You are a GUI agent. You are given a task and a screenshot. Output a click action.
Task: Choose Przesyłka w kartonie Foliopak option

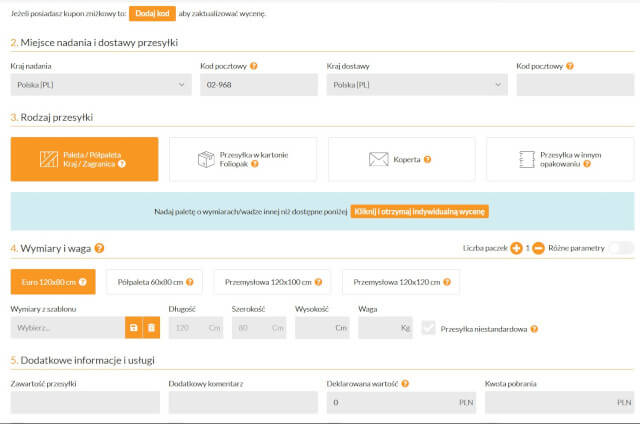click(245, 159)
